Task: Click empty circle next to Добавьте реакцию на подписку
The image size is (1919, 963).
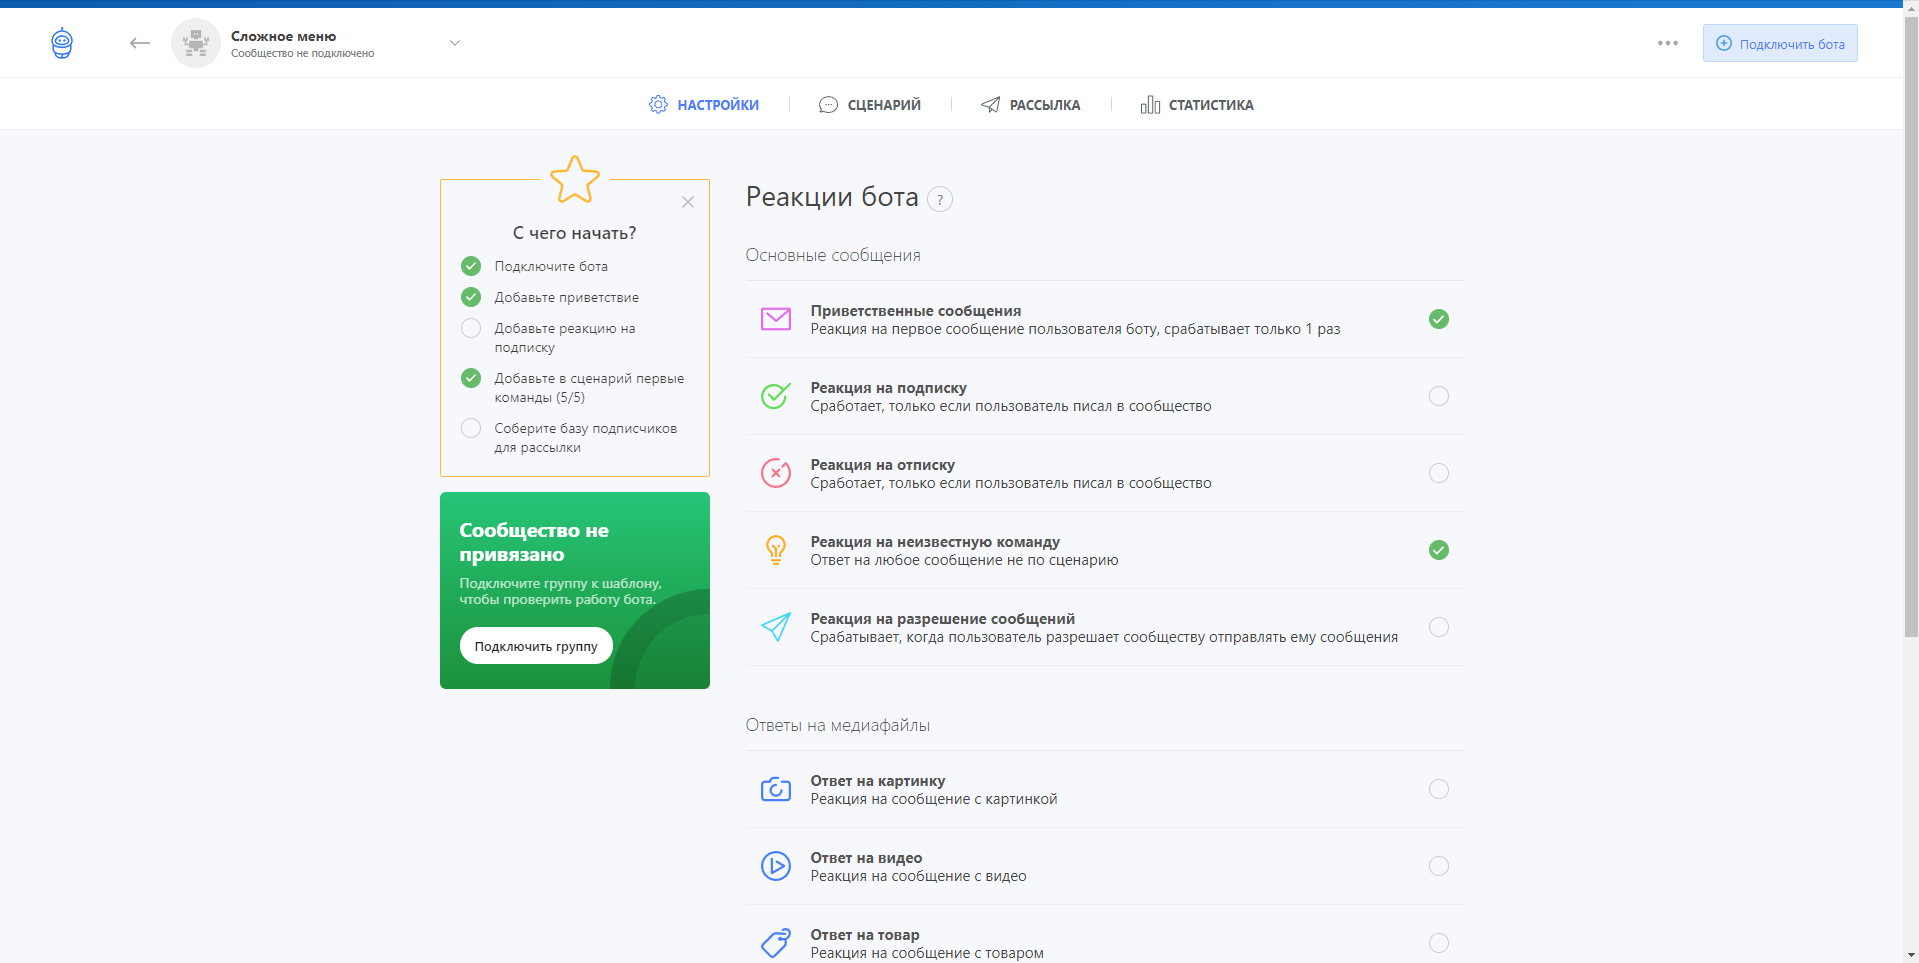Action: [x=471, y=328]
